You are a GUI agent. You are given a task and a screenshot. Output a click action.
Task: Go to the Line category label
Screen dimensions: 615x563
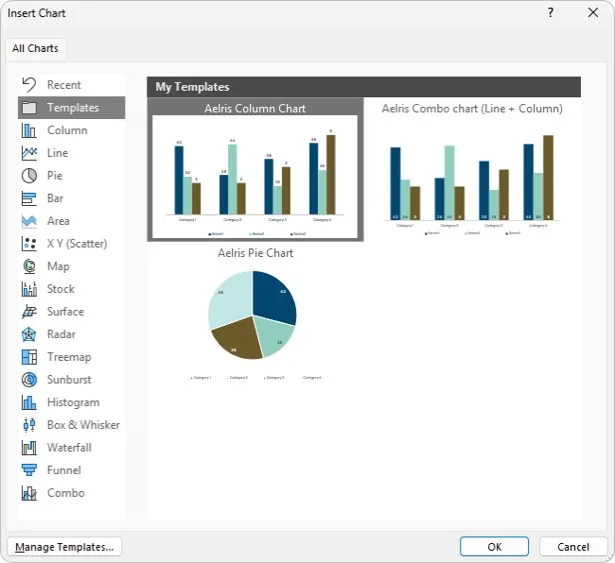[57, 153]
